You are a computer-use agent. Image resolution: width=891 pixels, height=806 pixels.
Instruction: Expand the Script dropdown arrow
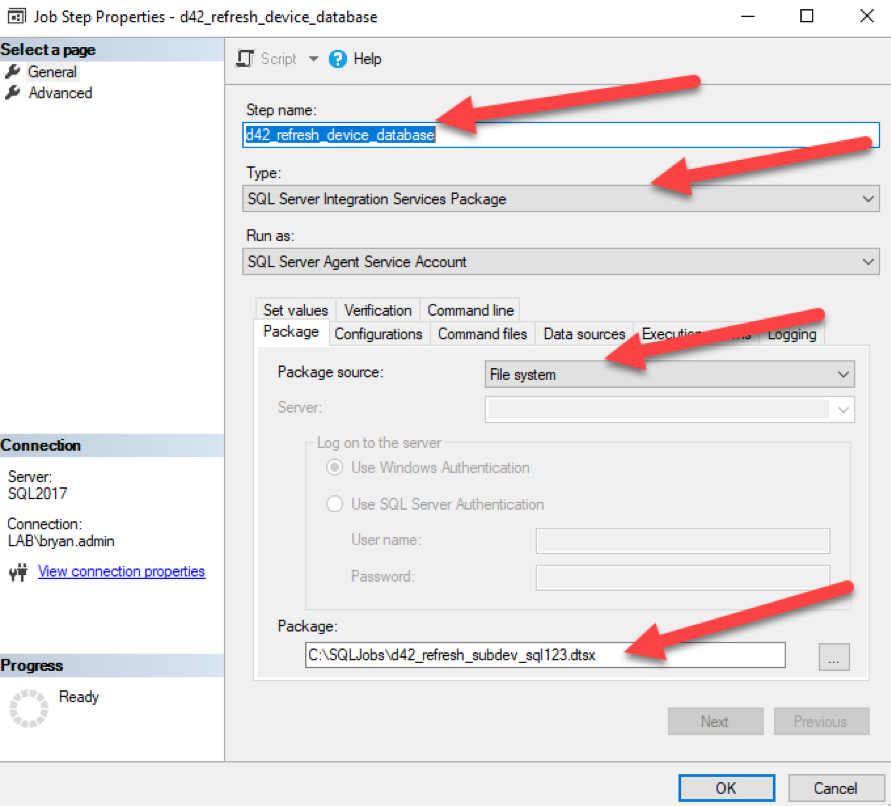point(313,59)
